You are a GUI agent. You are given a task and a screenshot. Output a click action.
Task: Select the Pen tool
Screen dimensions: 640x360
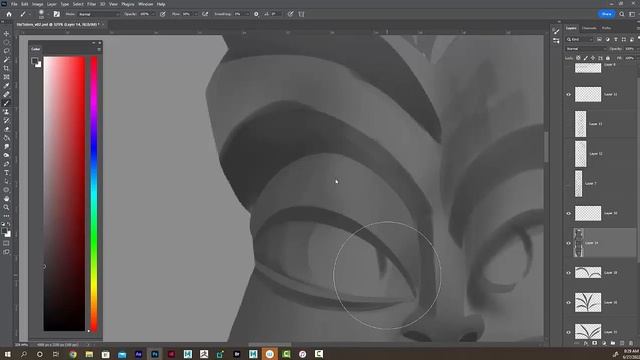[7, 164]
